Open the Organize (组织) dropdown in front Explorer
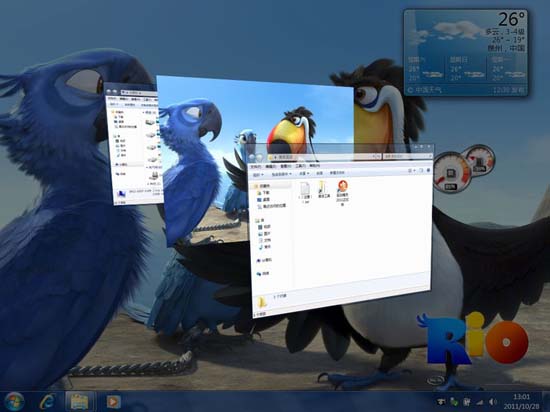Image resolution: width=550 pixels, height=412 pixels. (x=258, y=174)
